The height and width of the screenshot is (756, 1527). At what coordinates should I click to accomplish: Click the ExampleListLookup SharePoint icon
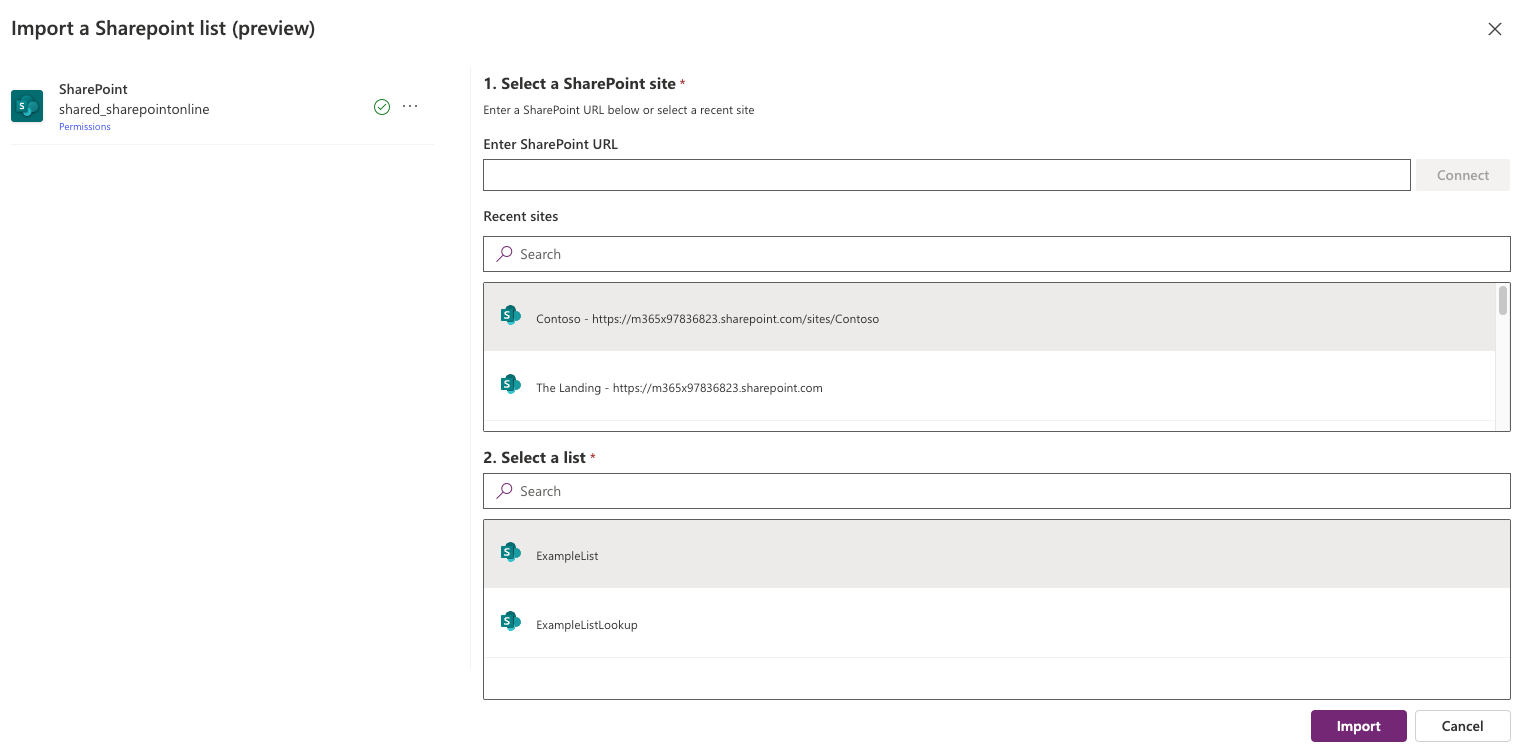coord(510,622)
